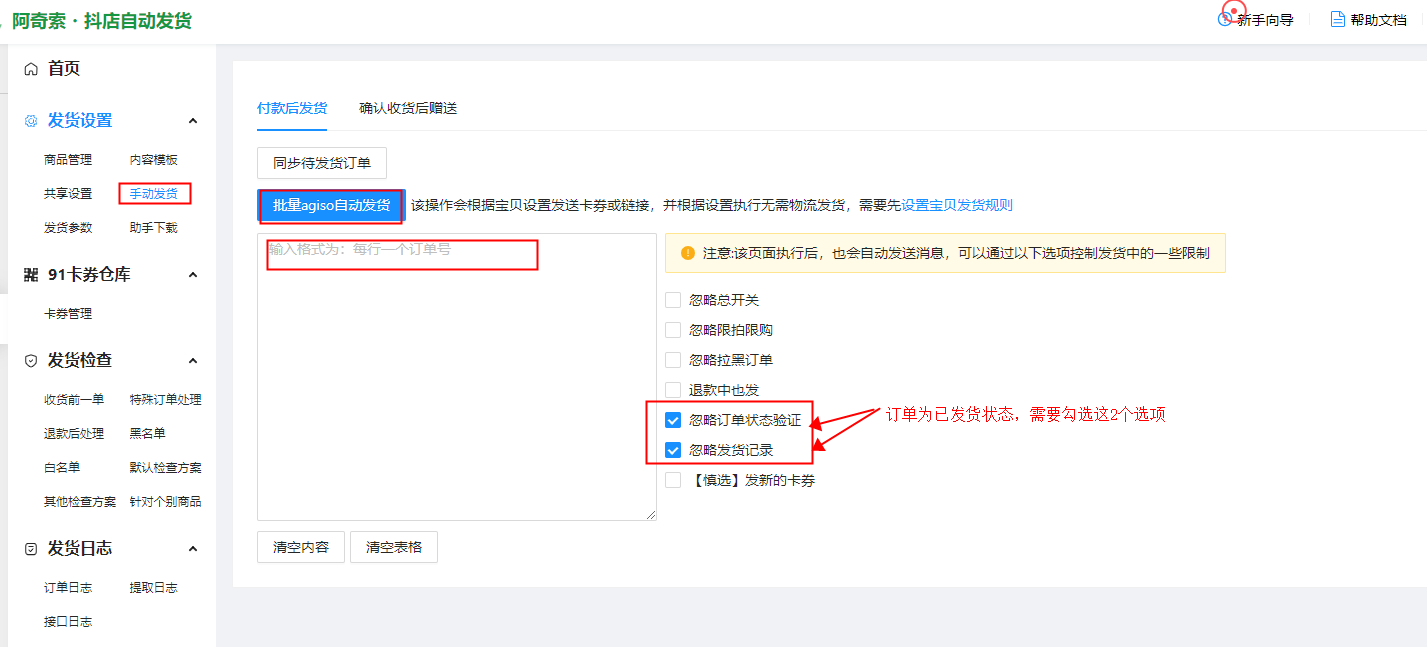The image size is (1427, 647).
Task: Open 其他检查方案 menu item
Action: click(80, 502)
